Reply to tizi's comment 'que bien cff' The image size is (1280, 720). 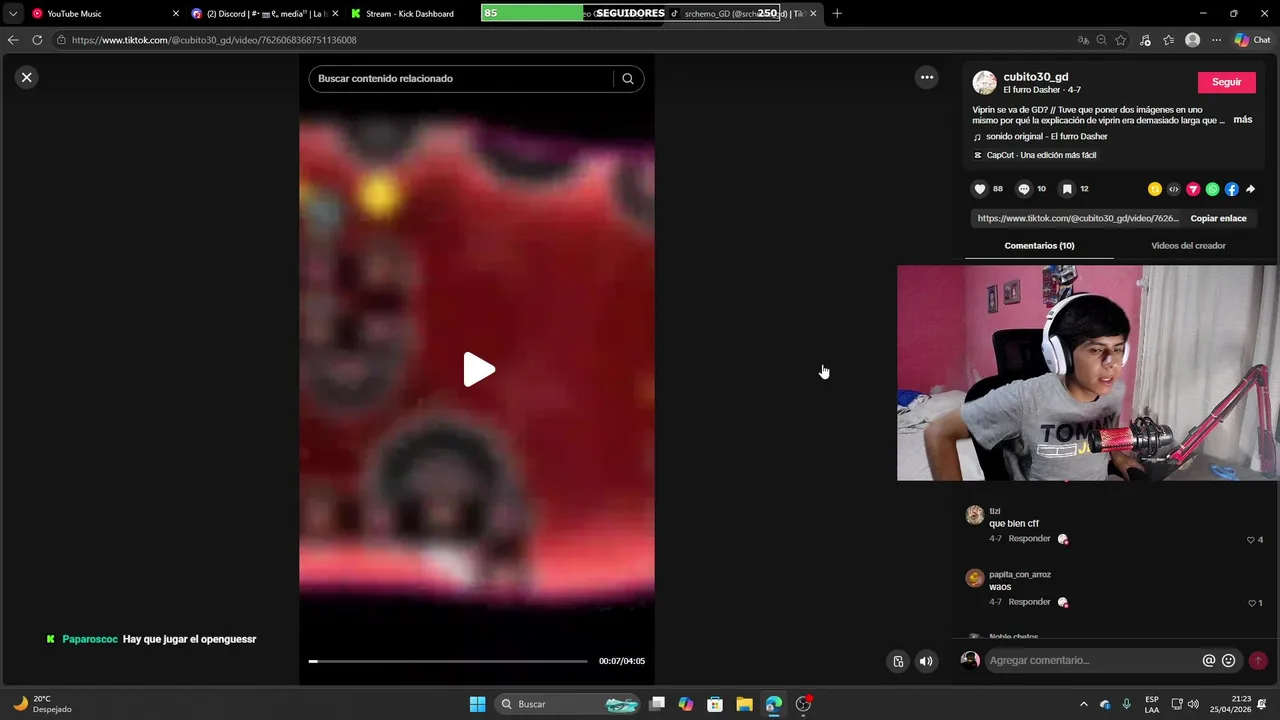pyautogui.click(x=1029, y=539)
